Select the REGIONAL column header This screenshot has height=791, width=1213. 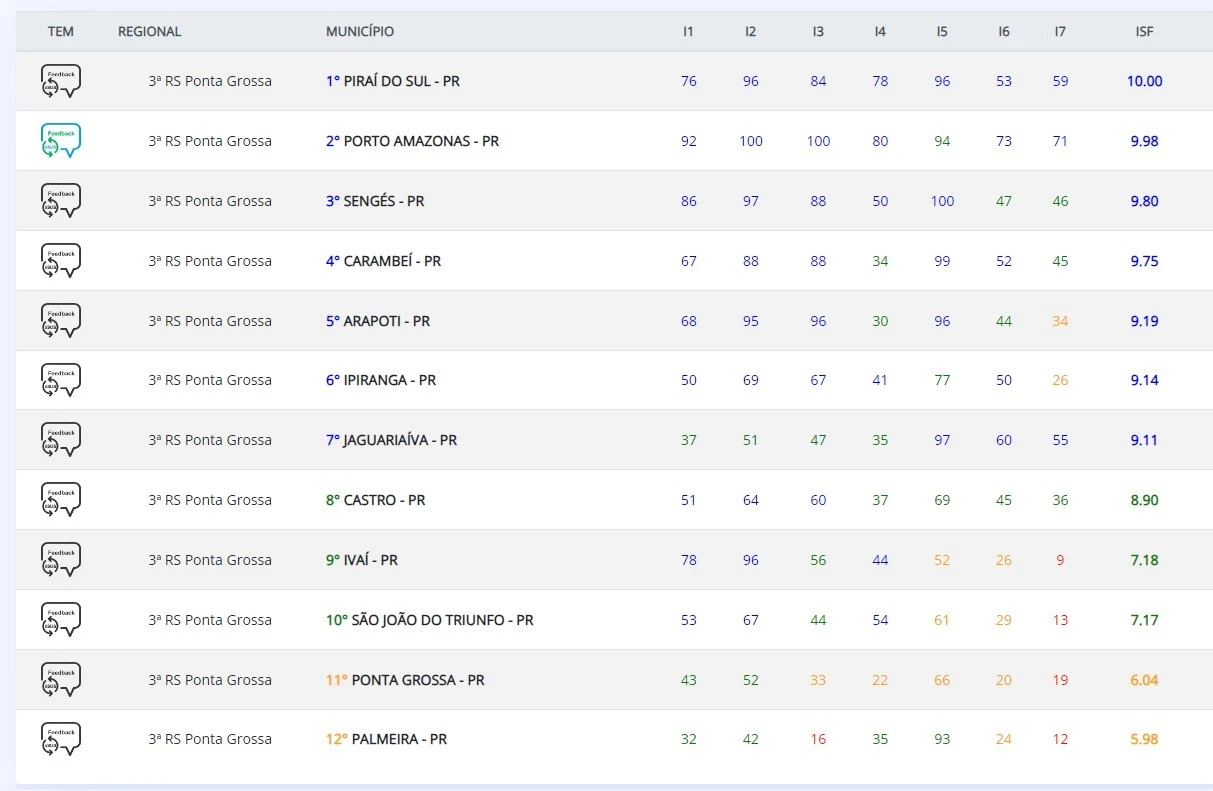click(149, 32)
